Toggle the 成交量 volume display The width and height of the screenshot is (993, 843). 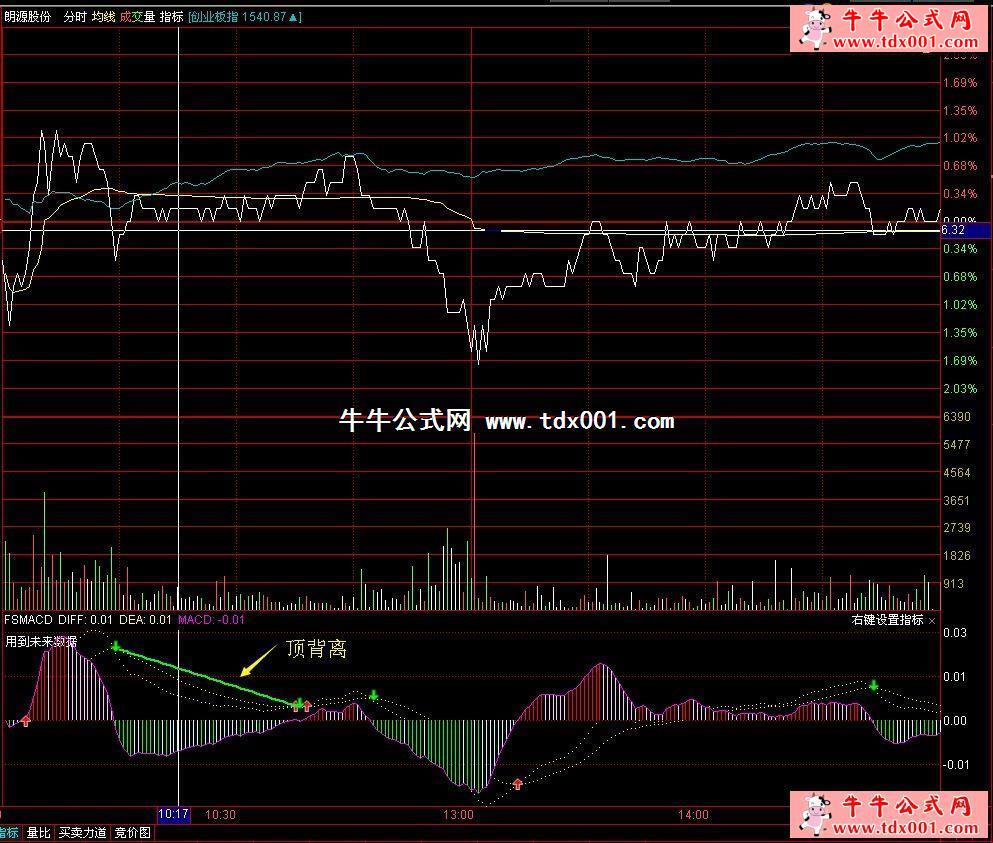click(x=137, y=17)
